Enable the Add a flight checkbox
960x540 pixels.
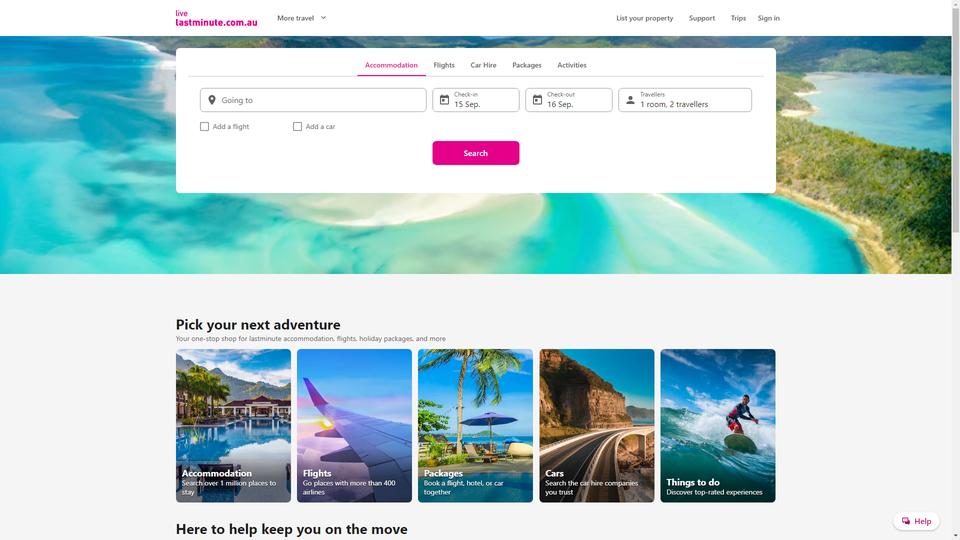tap(204, 127)
